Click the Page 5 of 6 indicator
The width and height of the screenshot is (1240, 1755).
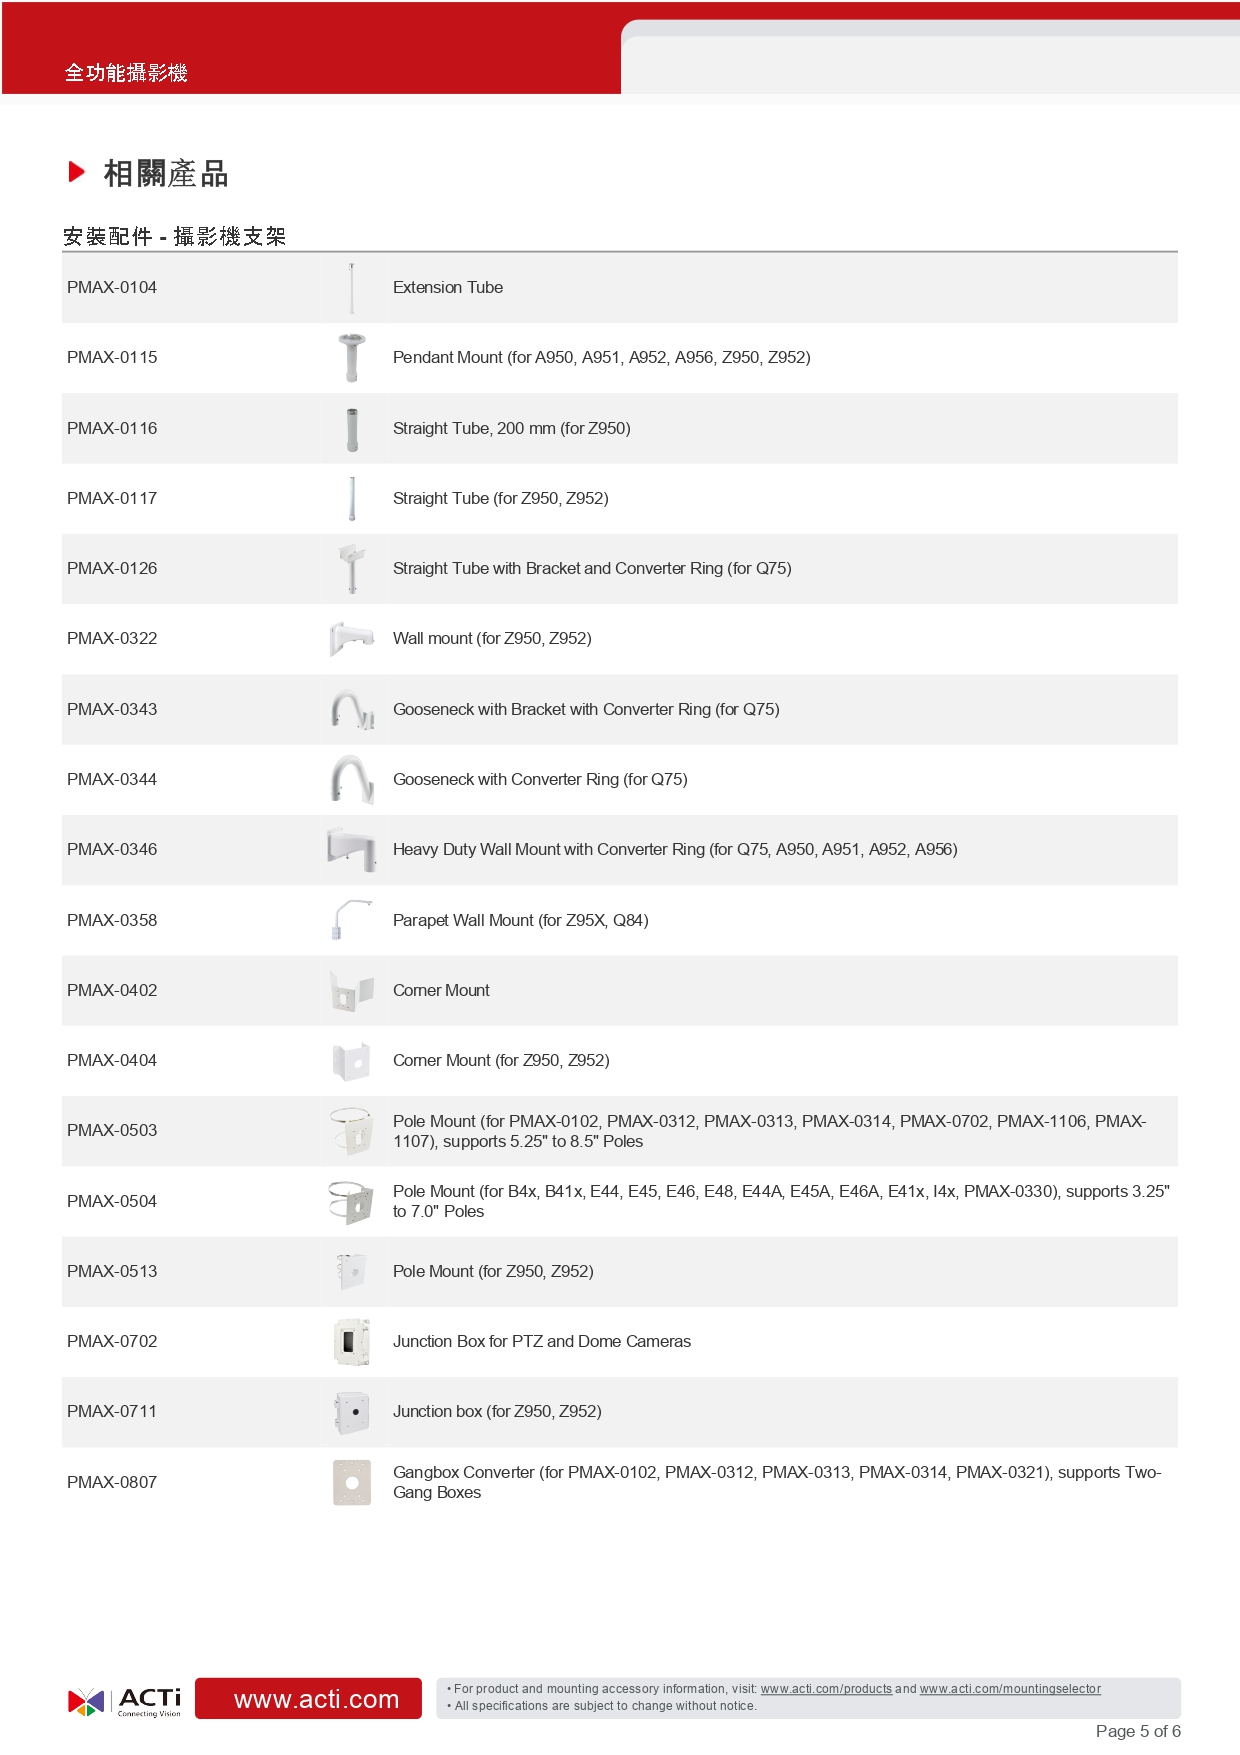[1138, 1731]
